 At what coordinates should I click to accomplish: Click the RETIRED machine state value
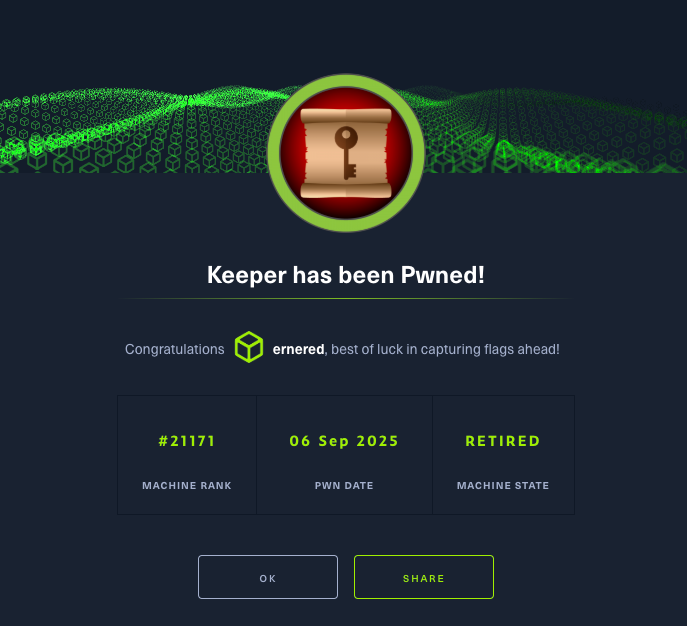[x=503, y=441]
